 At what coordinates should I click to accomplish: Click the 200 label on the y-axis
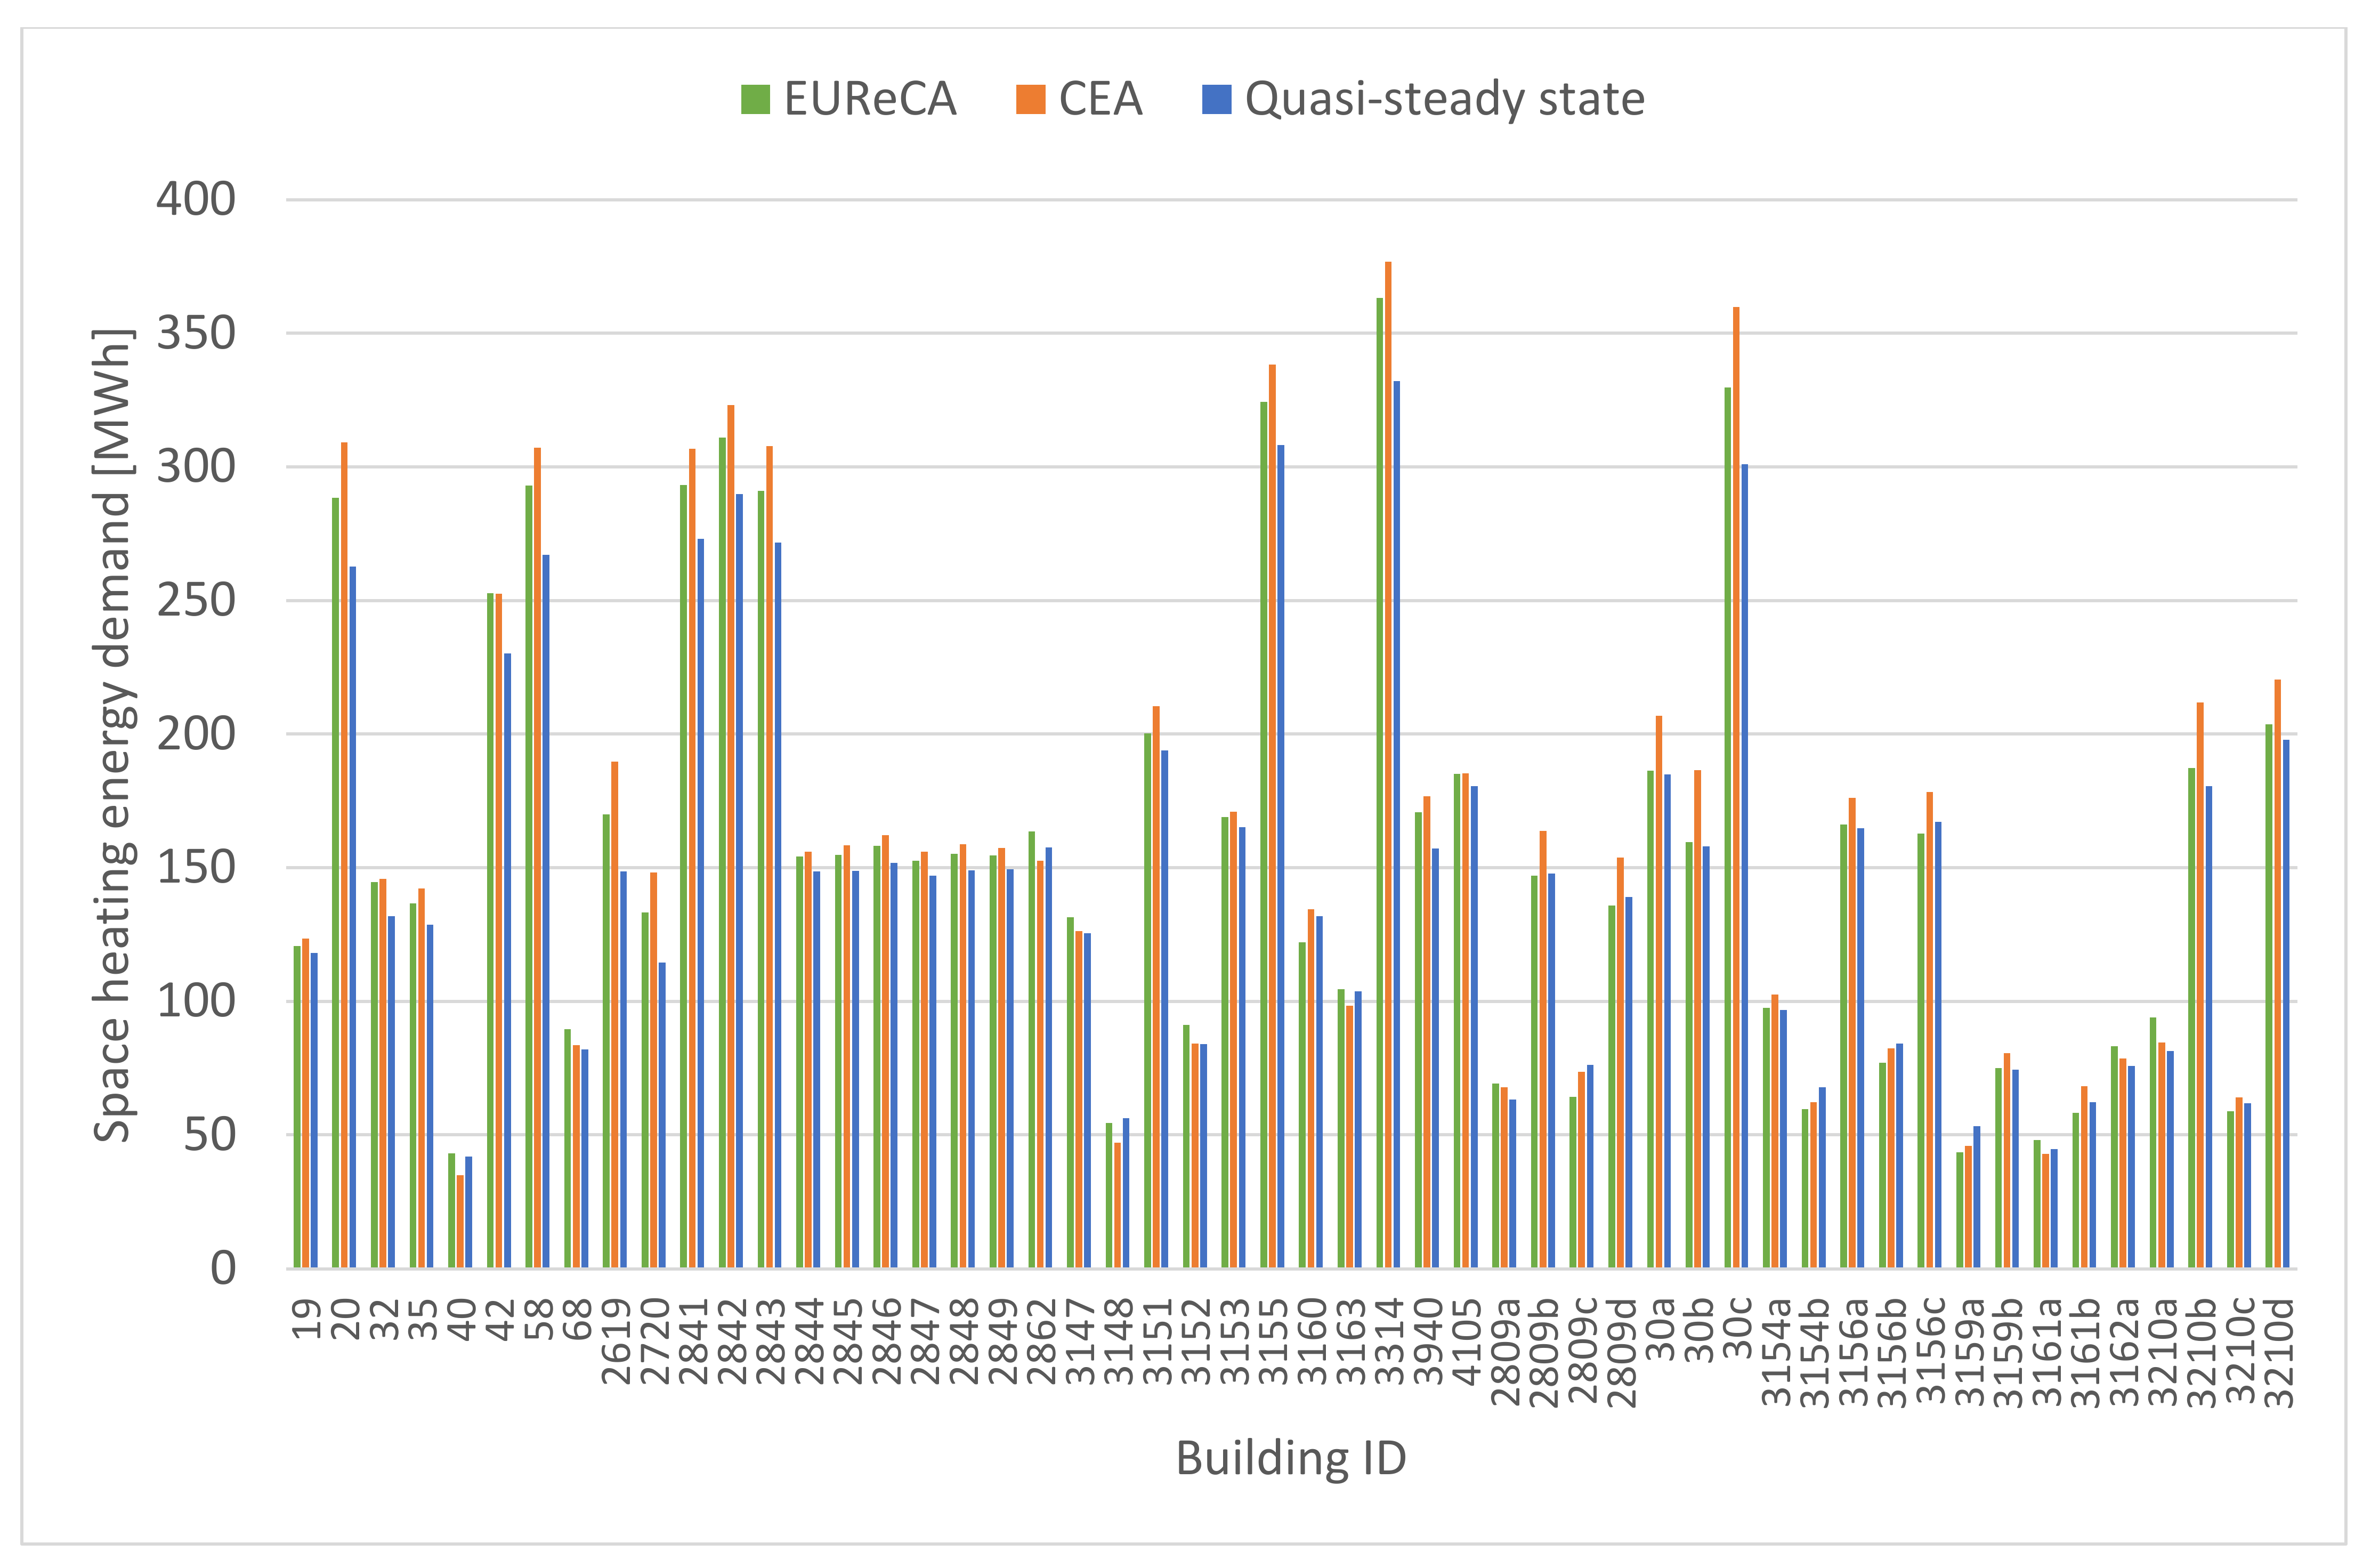196,734
